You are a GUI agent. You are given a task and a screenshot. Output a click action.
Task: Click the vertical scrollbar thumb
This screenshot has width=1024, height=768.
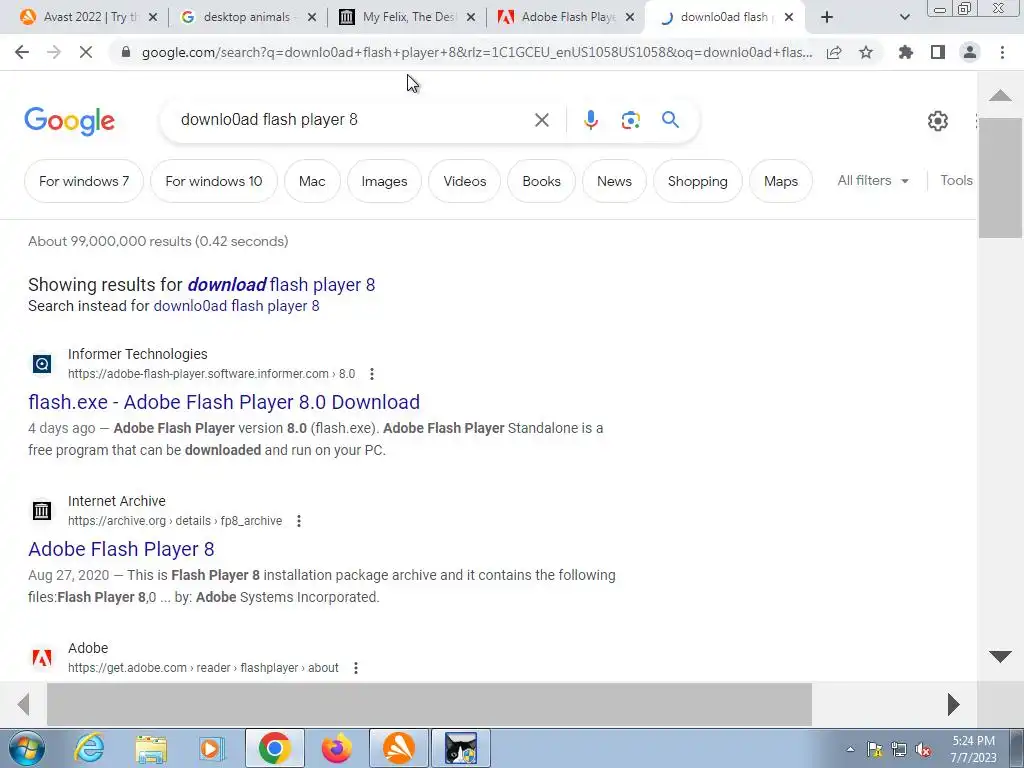click(1000, 178)
